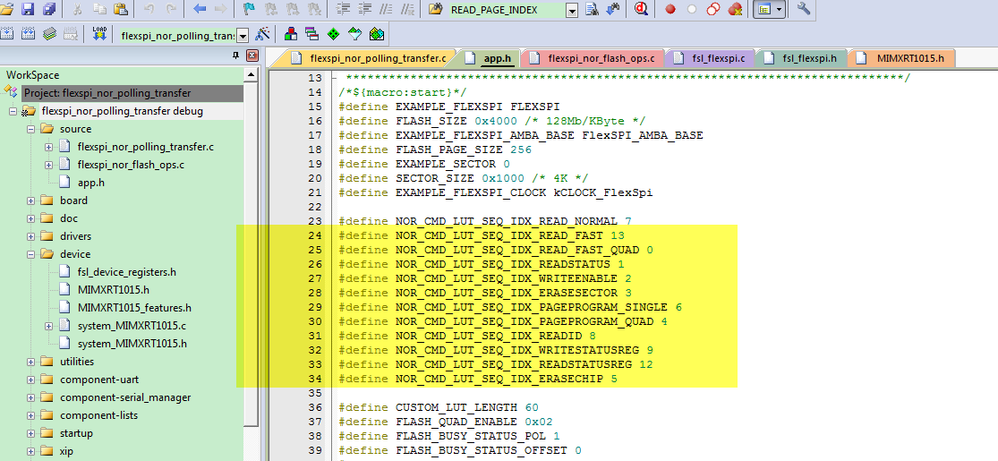
Task: Open the Pack Installer icon
Action: [377, 34]
